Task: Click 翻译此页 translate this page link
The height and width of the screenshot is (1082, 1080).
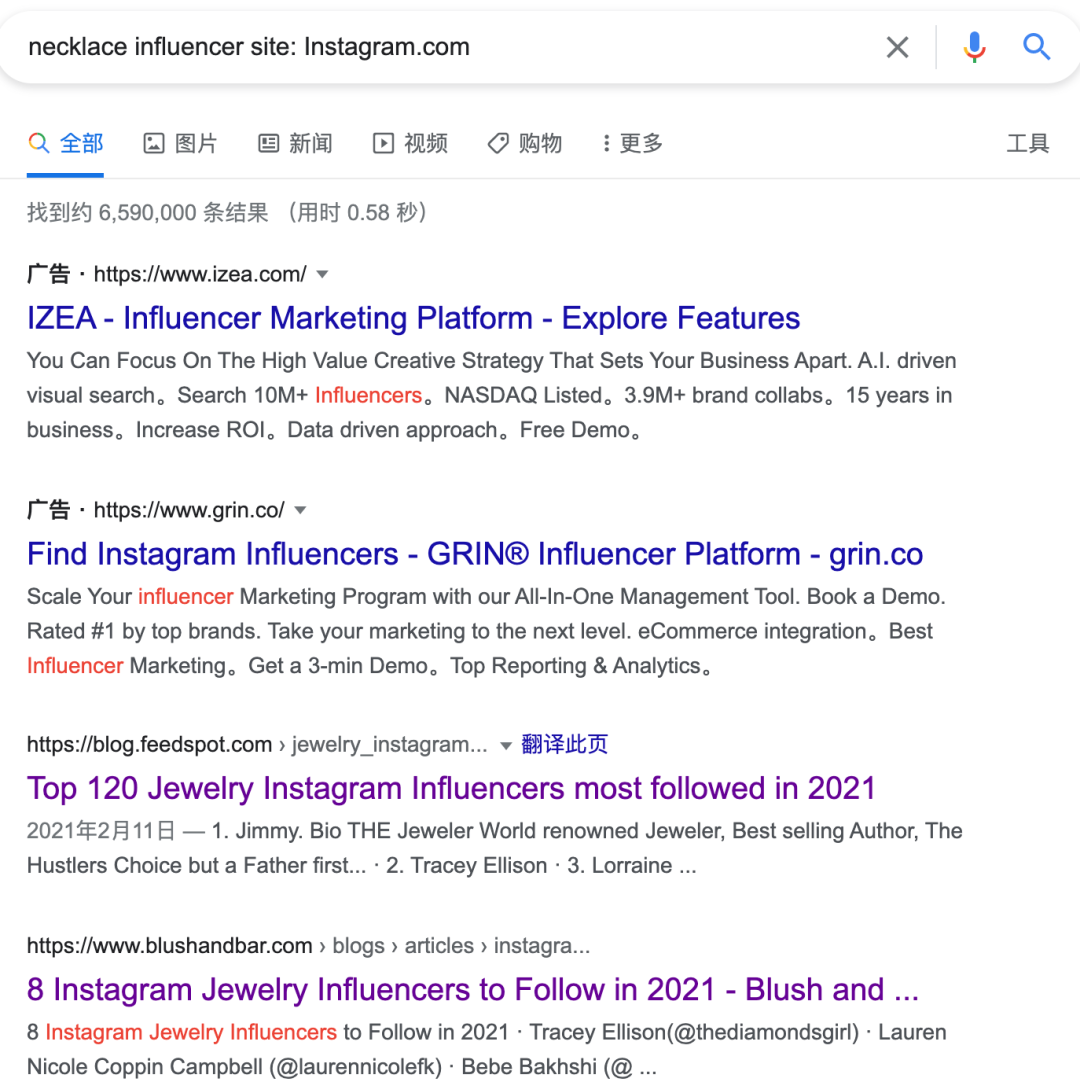Action: tap(564, 745)
